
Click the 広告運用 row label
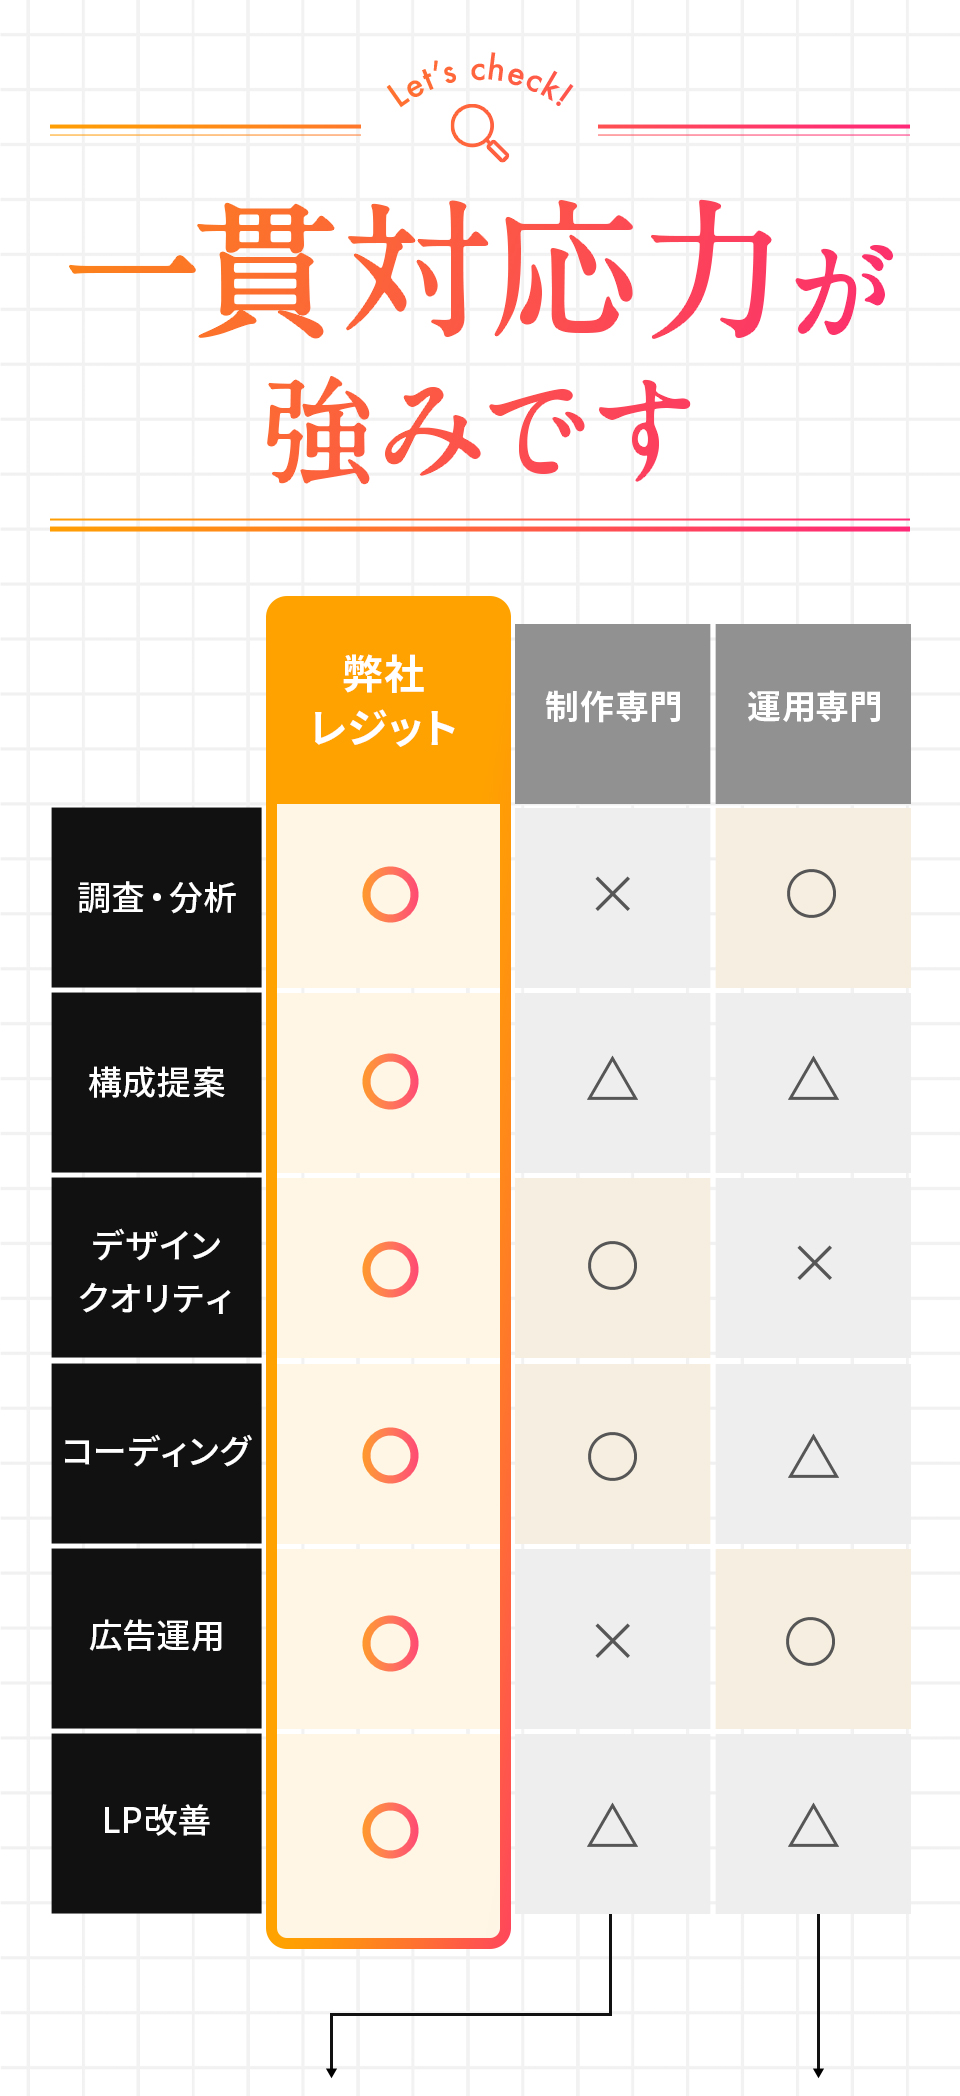tap(157, 1638)
